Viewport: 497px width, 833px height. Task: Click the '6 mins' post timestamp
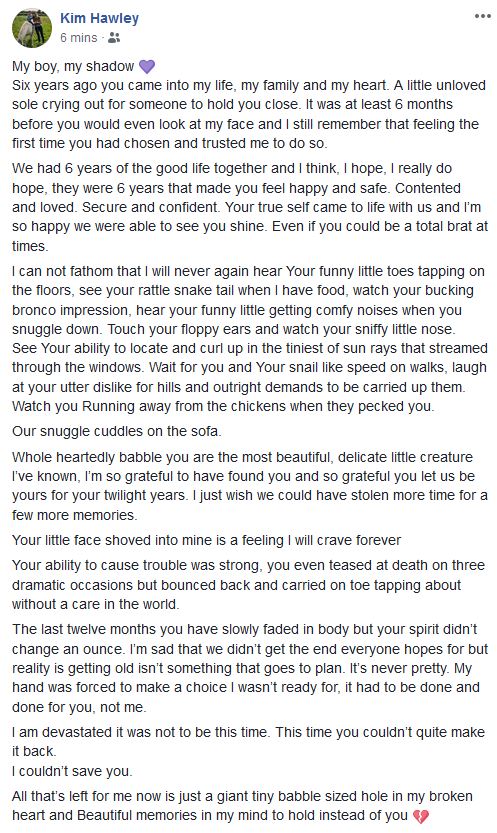[x=79, y=38]
